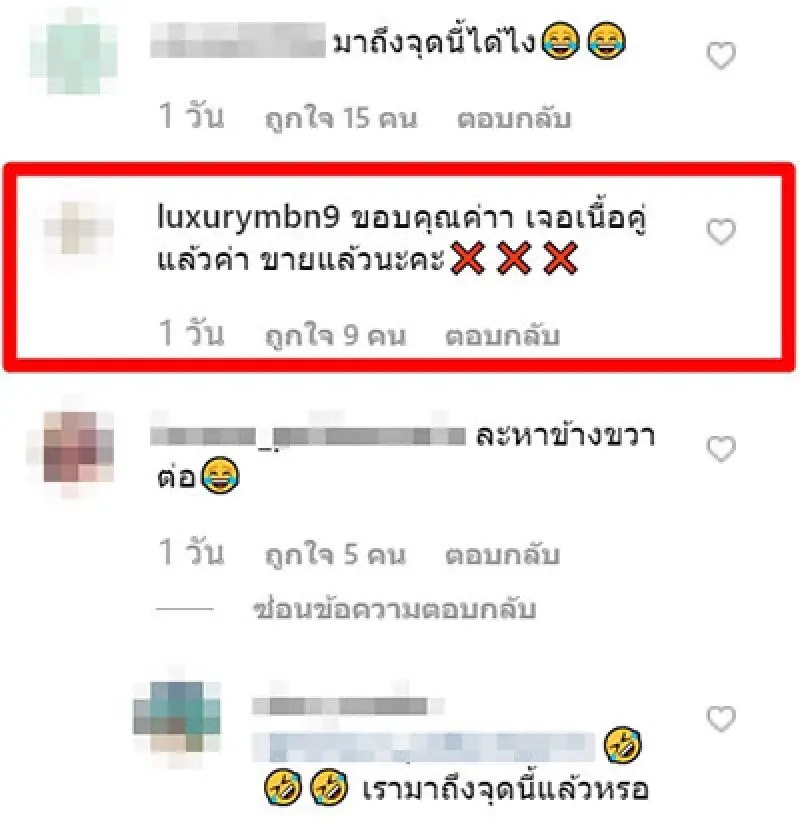Open the blurred mention in the reply
The image size is (800, 836).
click(423, 746)
